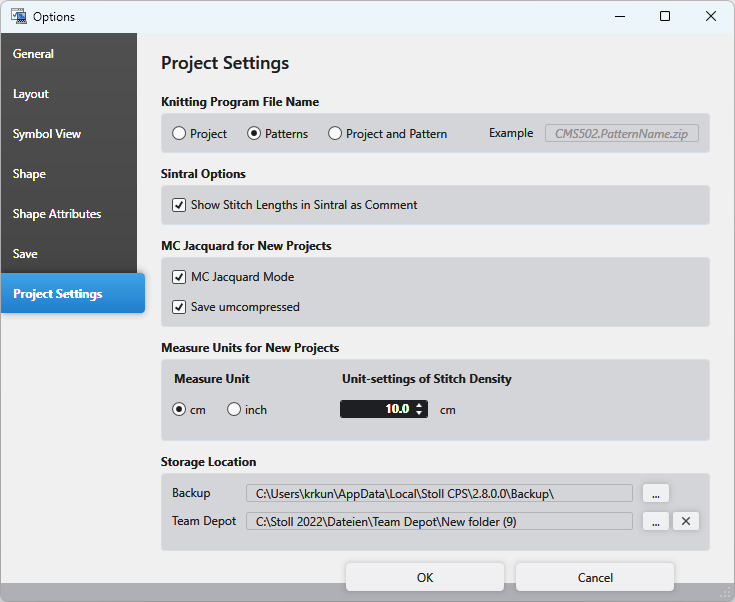
Task: Decrease stitch density unit value
Action: tap(420, 413)
